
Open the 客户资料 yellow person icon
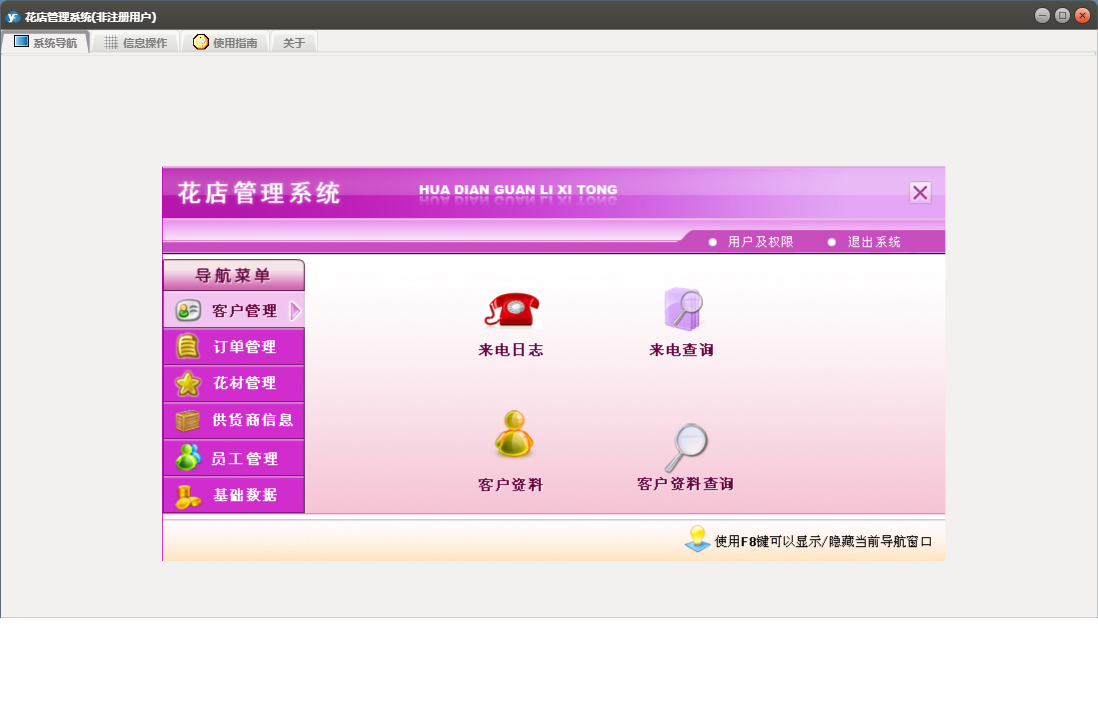tap(513, 435)
